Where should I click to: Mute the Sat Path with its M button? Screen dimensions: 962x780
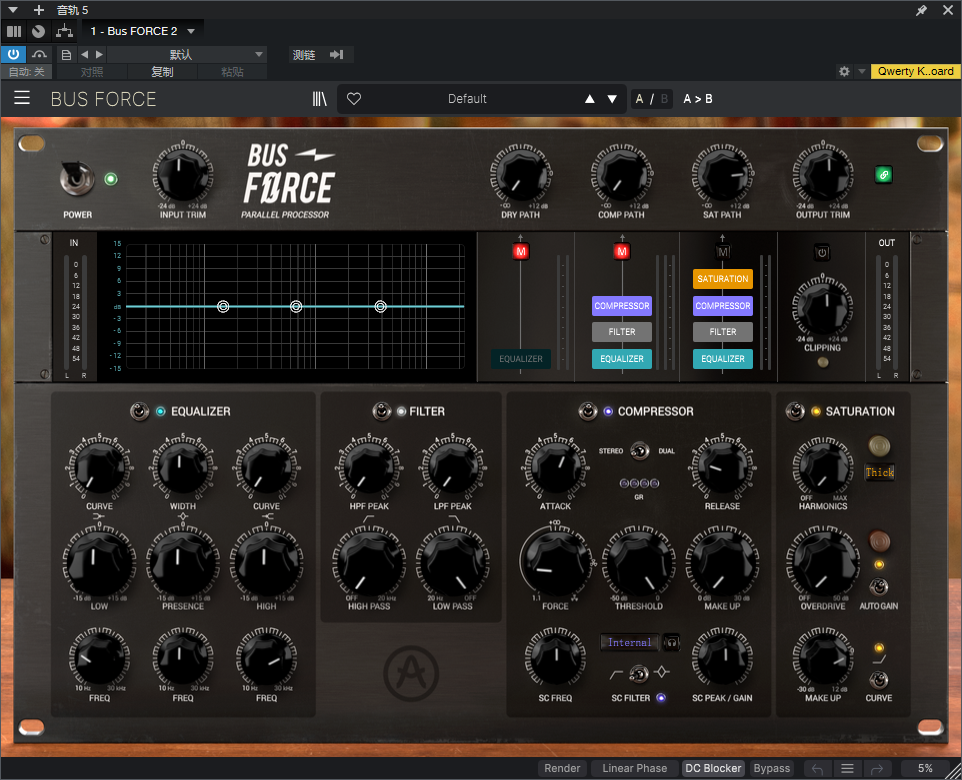[723, 252]
